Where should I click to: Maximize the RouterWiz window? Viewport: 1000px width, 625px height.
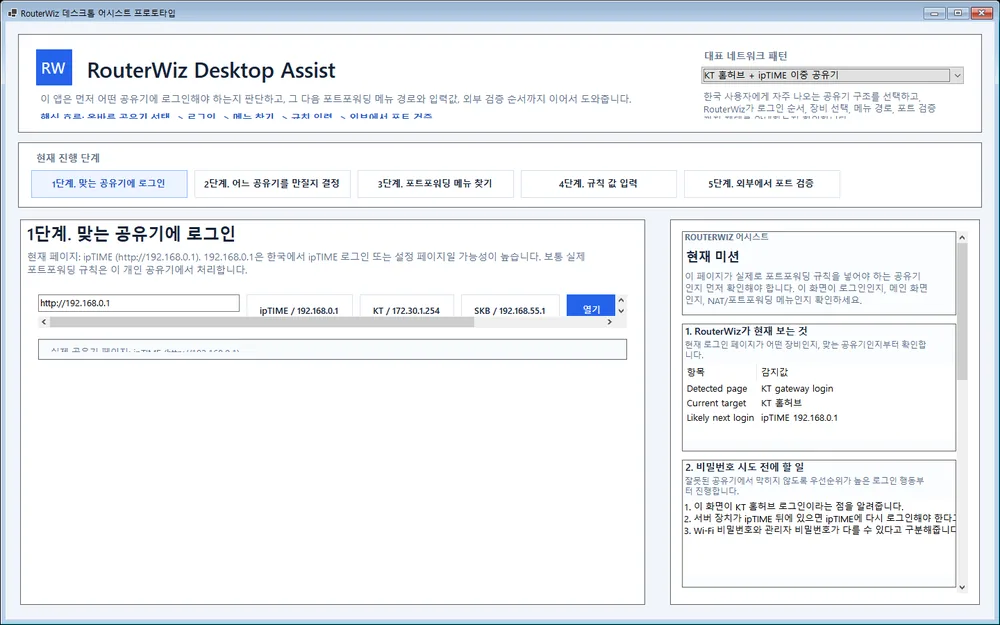coord(957,13)
